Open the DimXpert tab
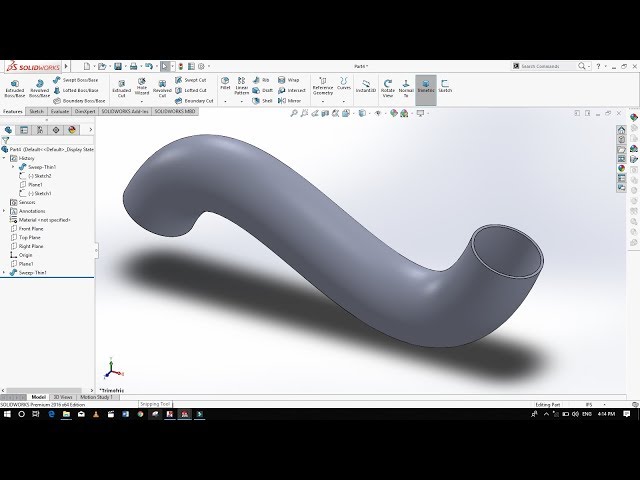The image size is (640, 480). (85, 111)
